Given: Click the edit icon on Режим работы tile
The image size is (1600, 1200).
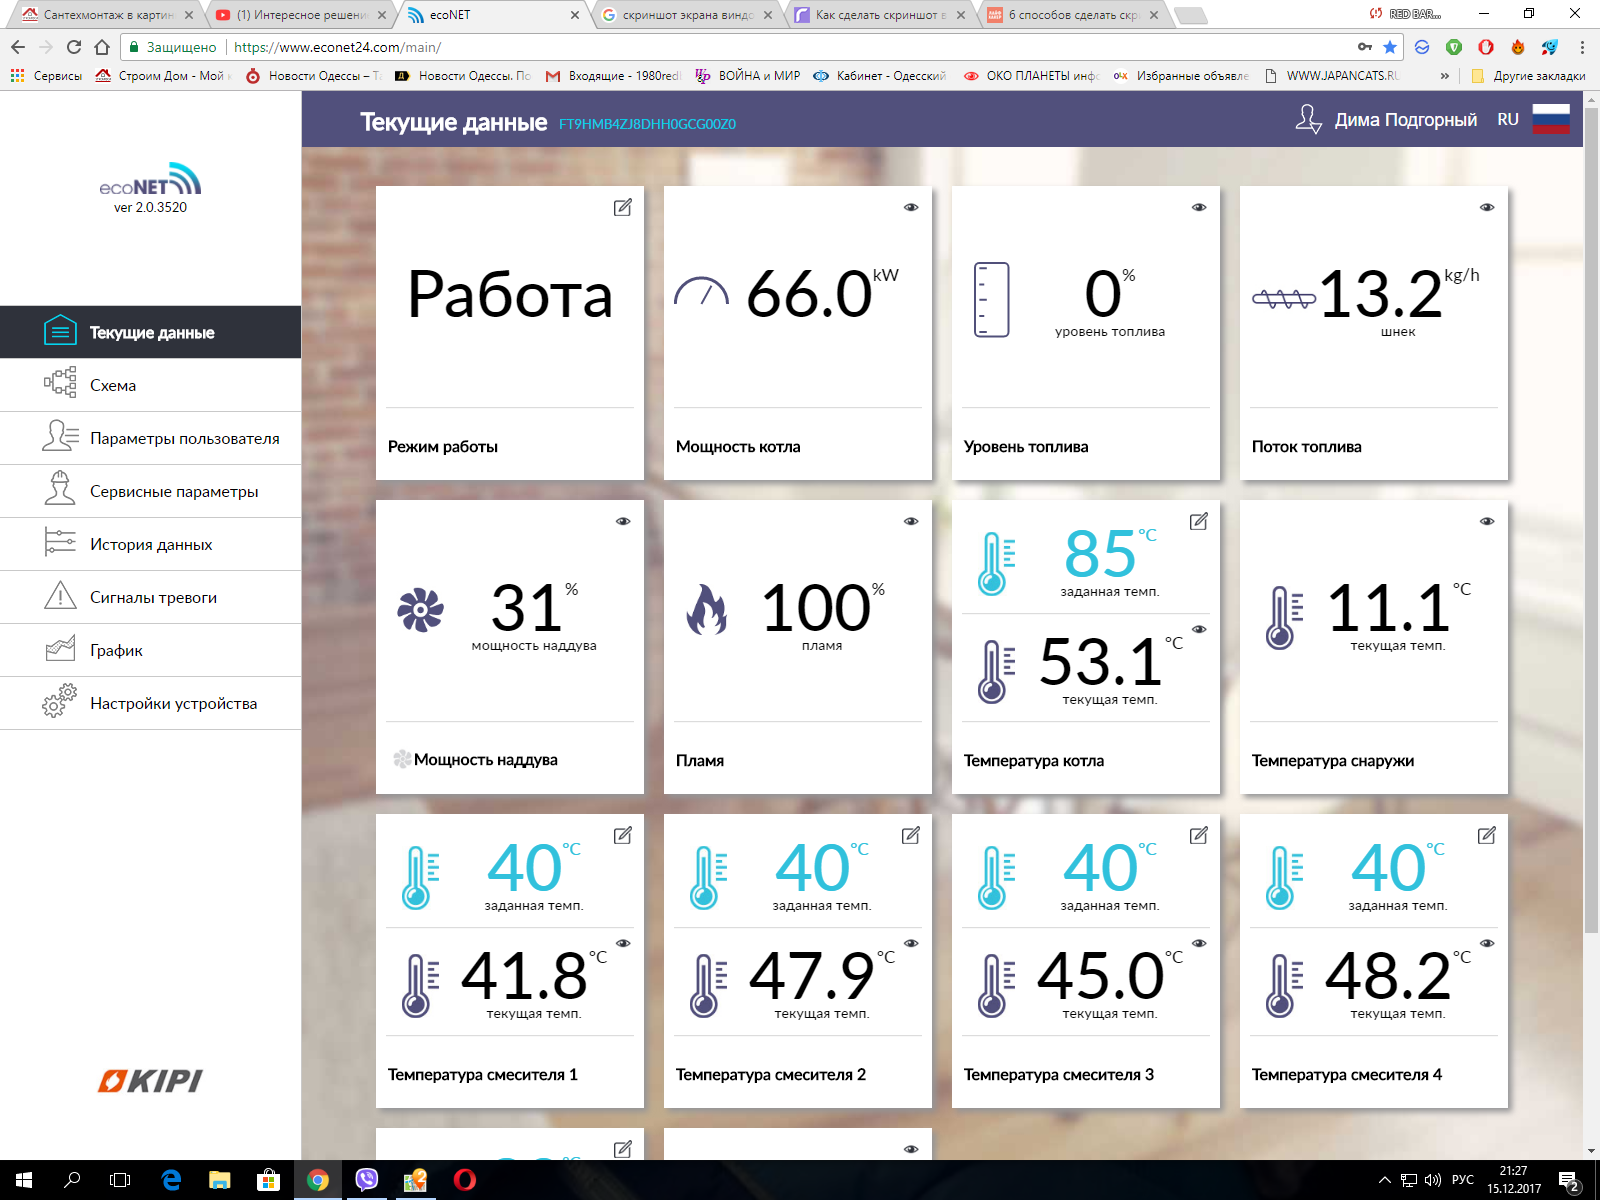Looking at the screenshot, I should coord(622,207).
